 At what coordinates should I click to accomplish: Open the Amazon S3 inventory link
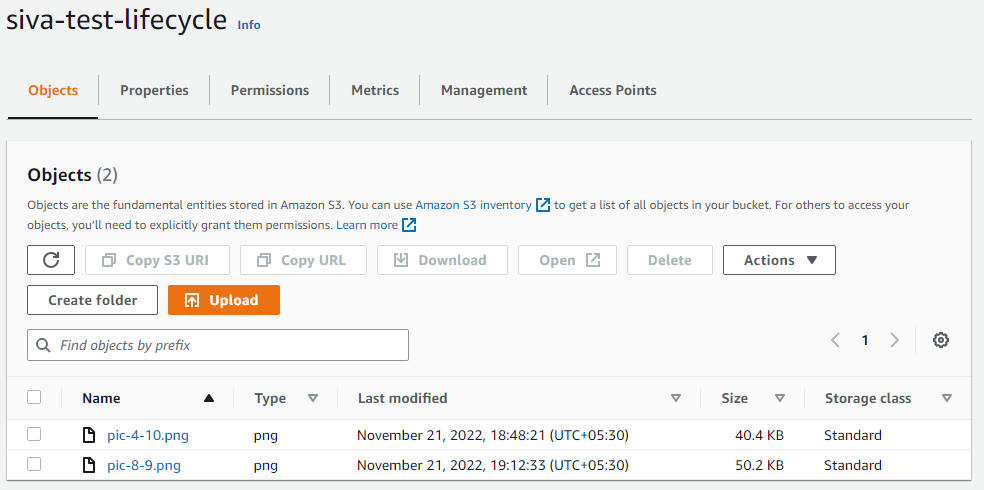pos(473,205)
